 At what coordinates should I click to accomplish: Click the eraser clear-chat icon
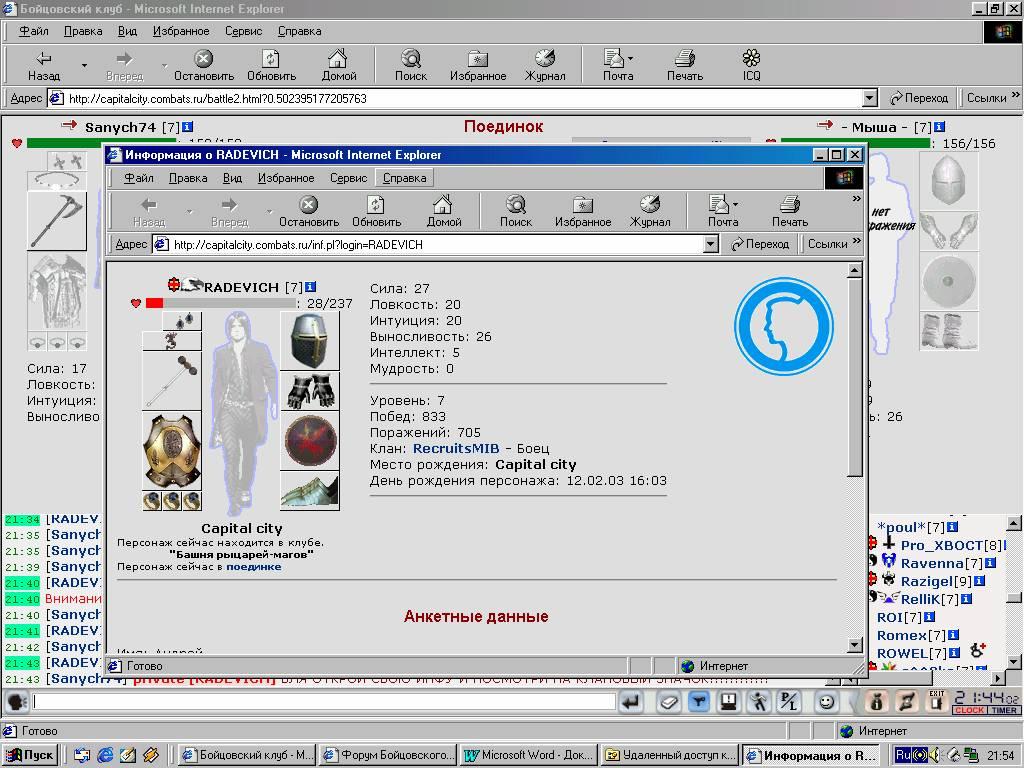coord(668,702)
